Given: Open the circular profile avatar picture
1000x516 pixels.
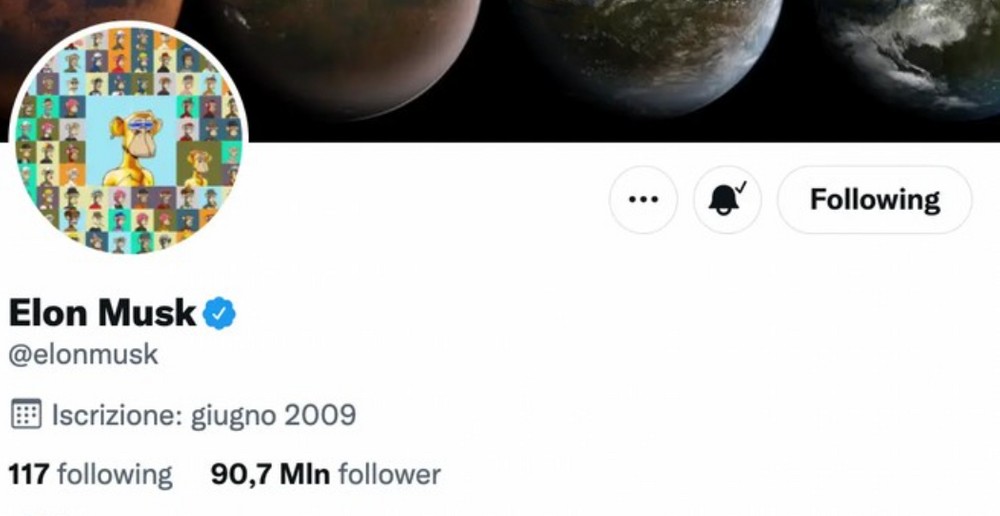Looking at the screenshot, I should click(129, 139).
